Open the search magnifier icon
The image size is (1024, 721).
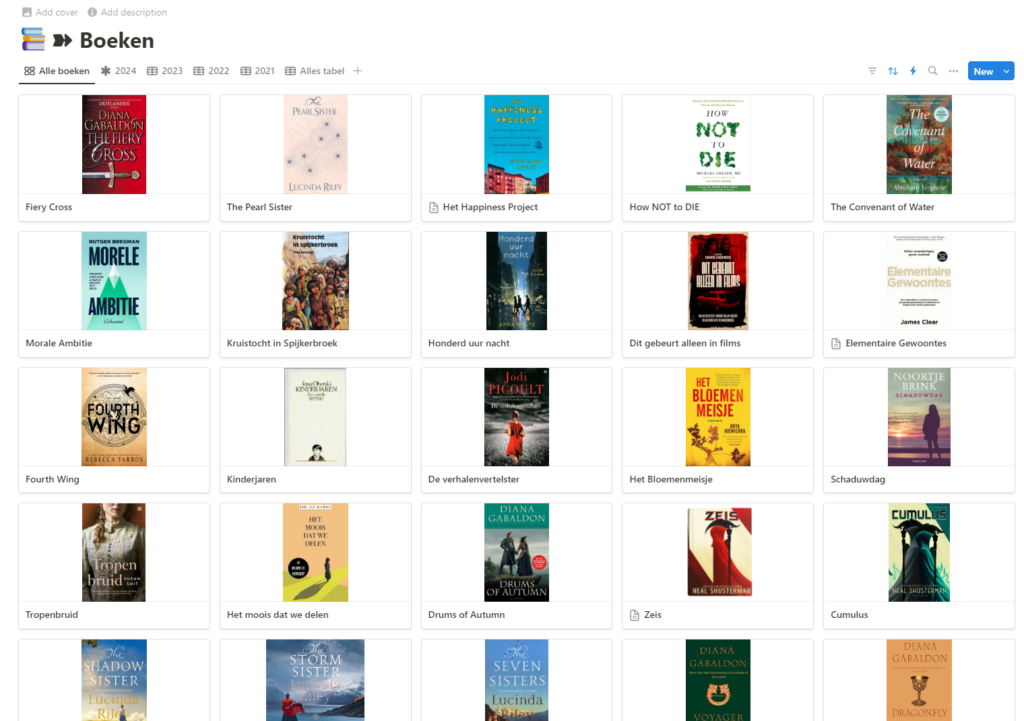933,71
